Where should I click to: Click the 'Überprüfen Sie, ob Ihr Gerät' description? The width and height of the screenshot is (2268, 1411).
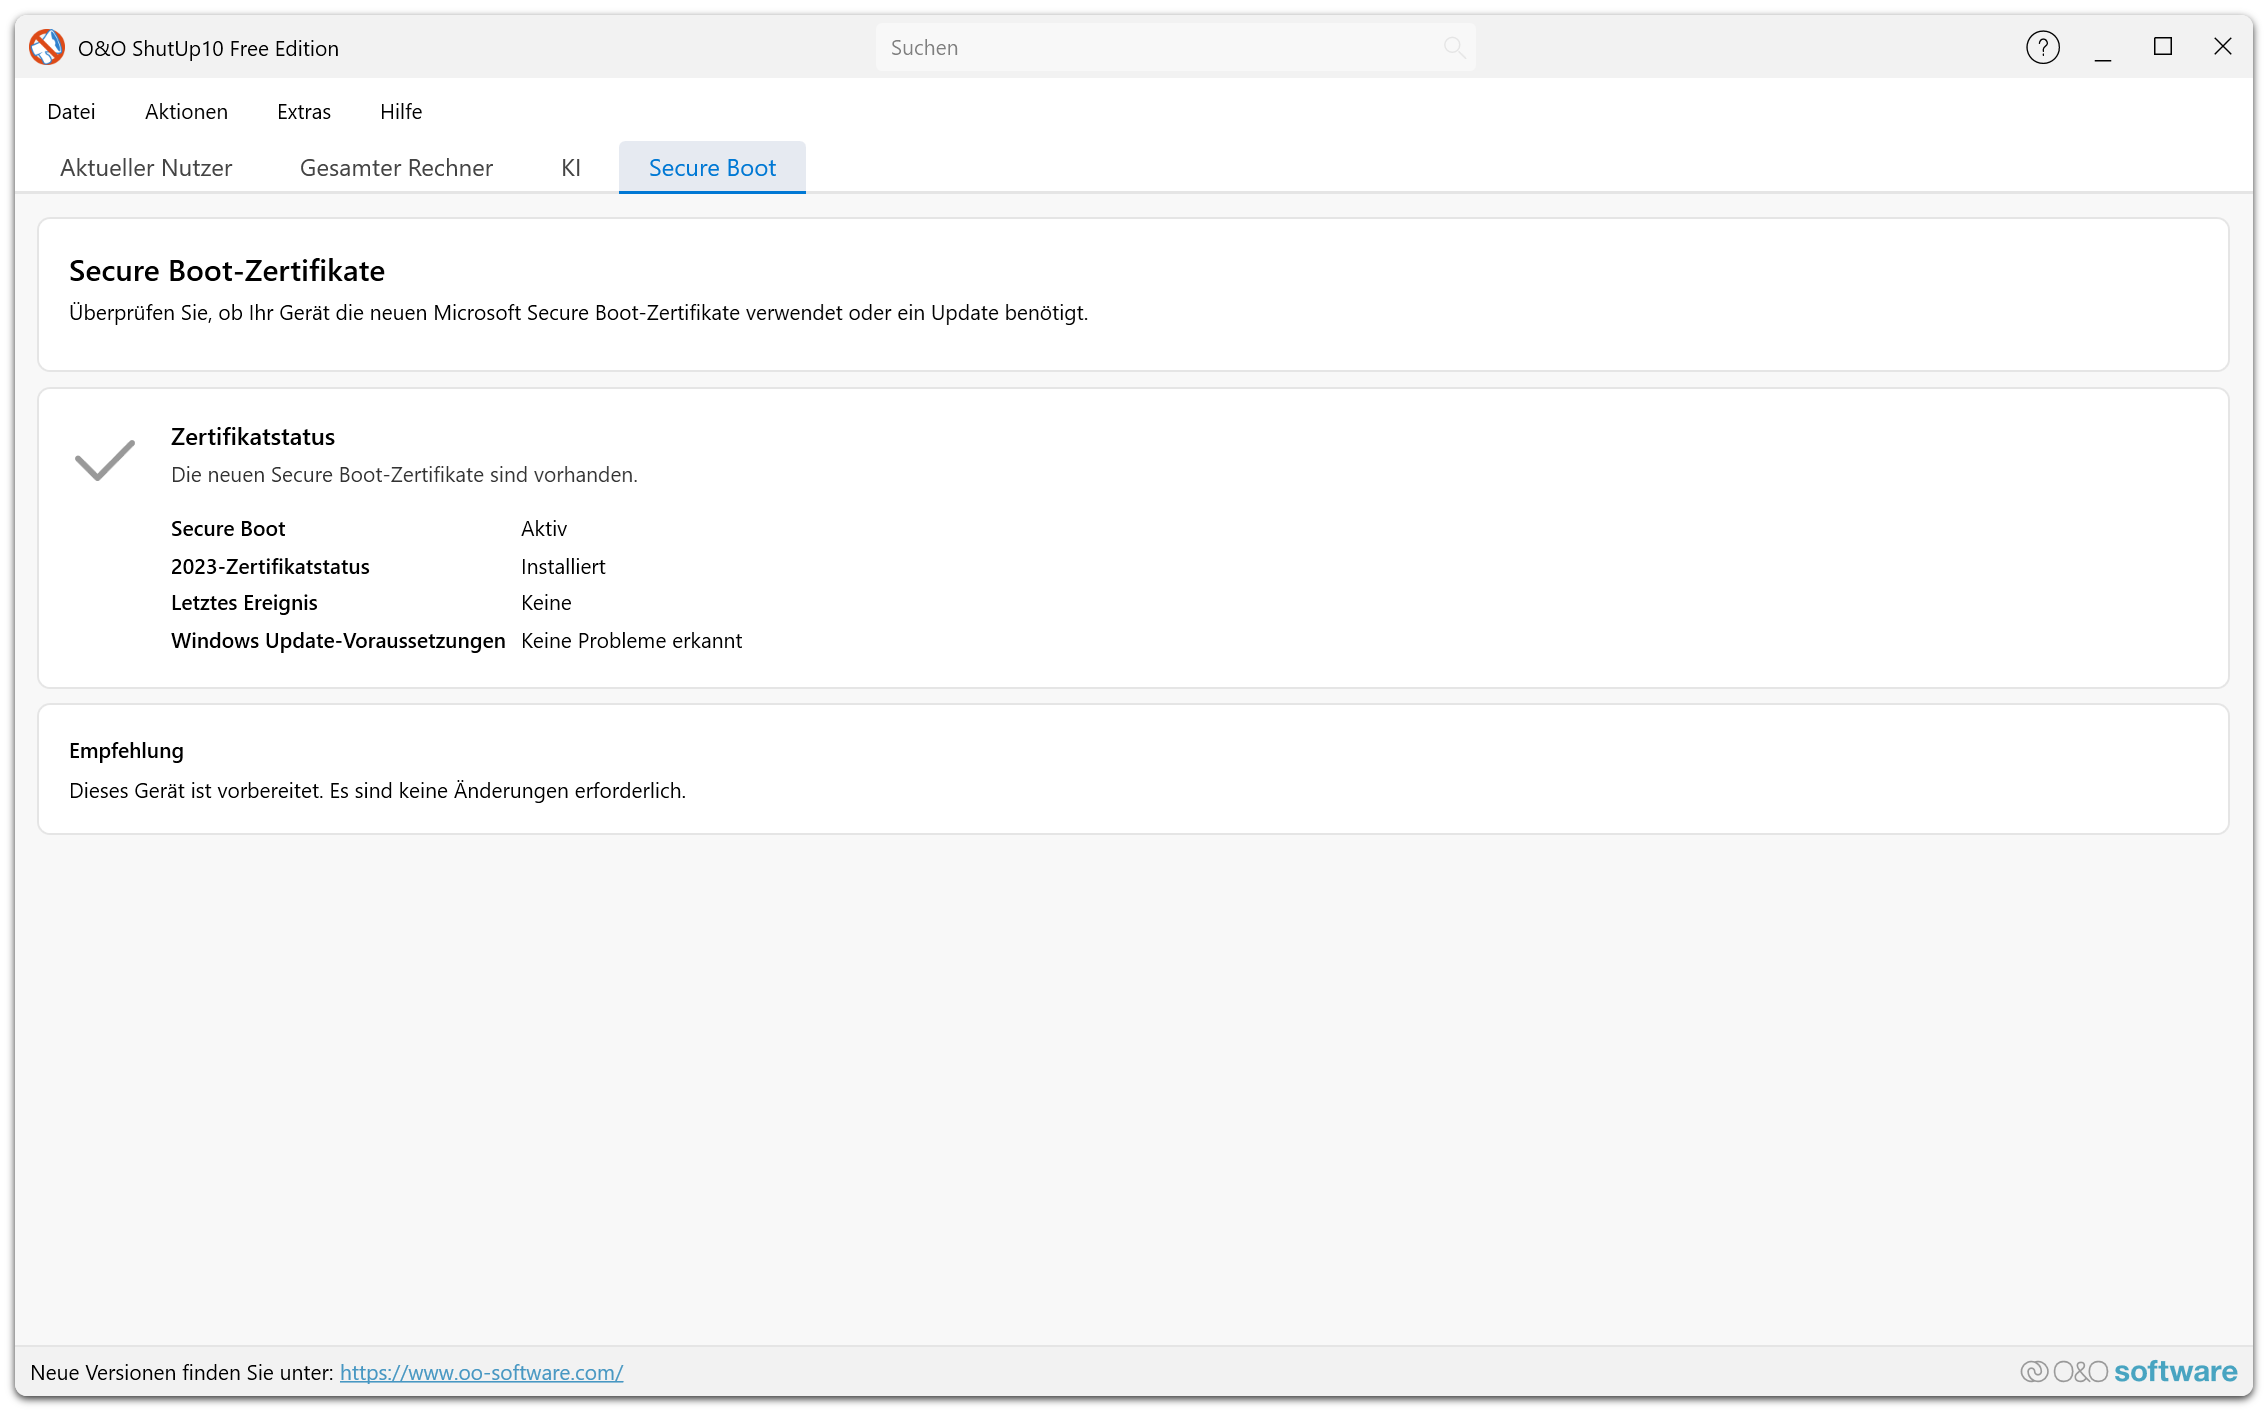(x=578, y=312)
